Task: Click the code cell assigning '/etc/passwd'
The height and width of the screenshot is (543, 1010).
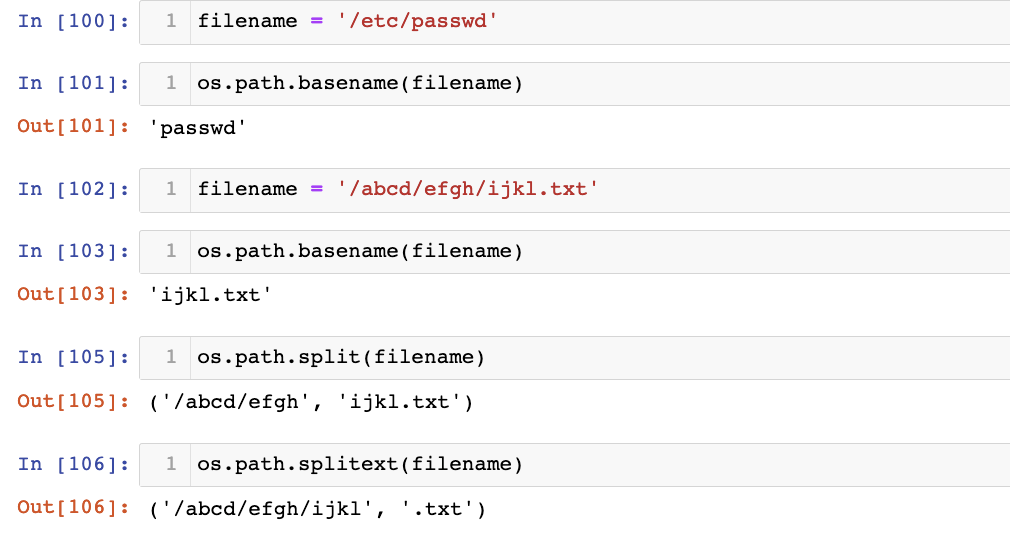Action: [x=600, y=21]
